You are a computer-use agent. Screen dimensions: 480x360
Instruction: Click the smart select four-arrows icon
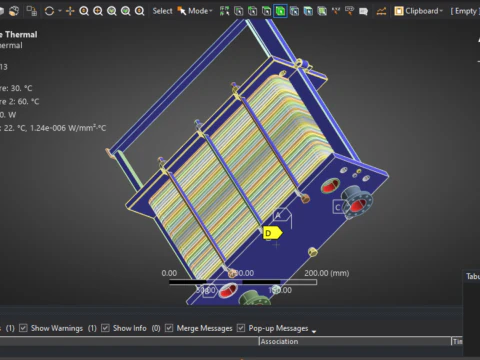point(224,11)
